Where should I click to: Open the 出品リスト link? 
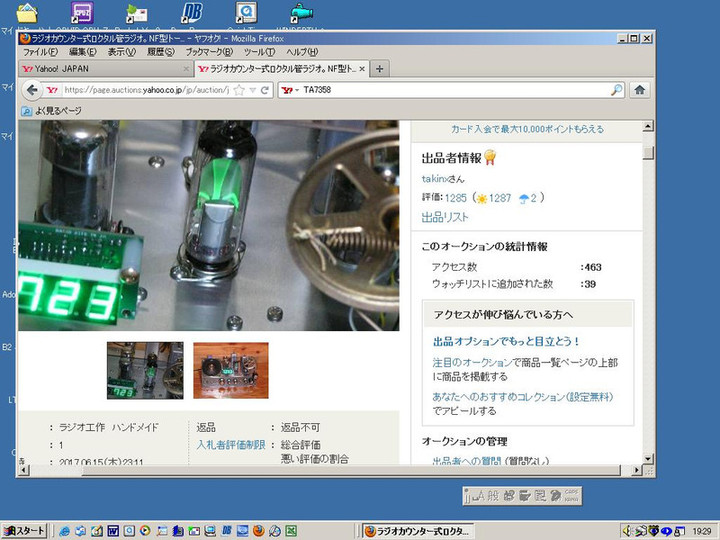(445, 217)
